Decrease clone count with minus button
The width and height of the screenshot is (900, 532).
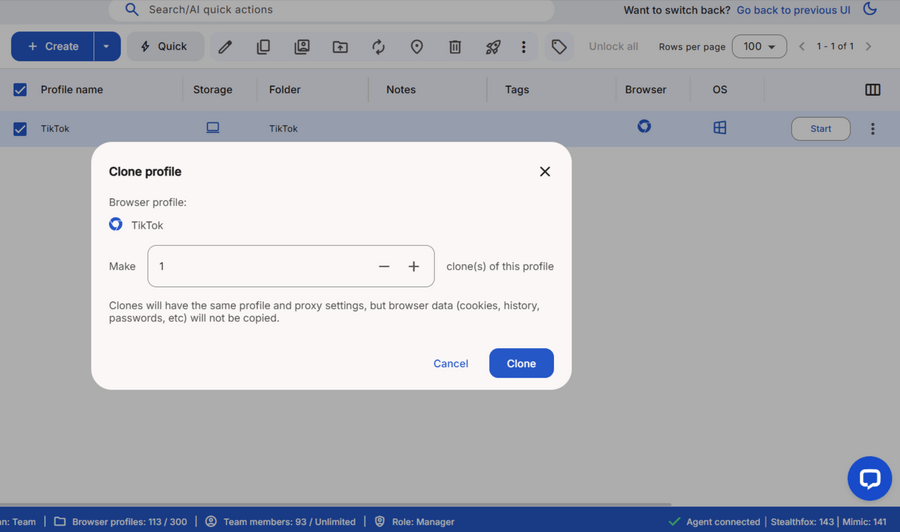coord(384,267)
